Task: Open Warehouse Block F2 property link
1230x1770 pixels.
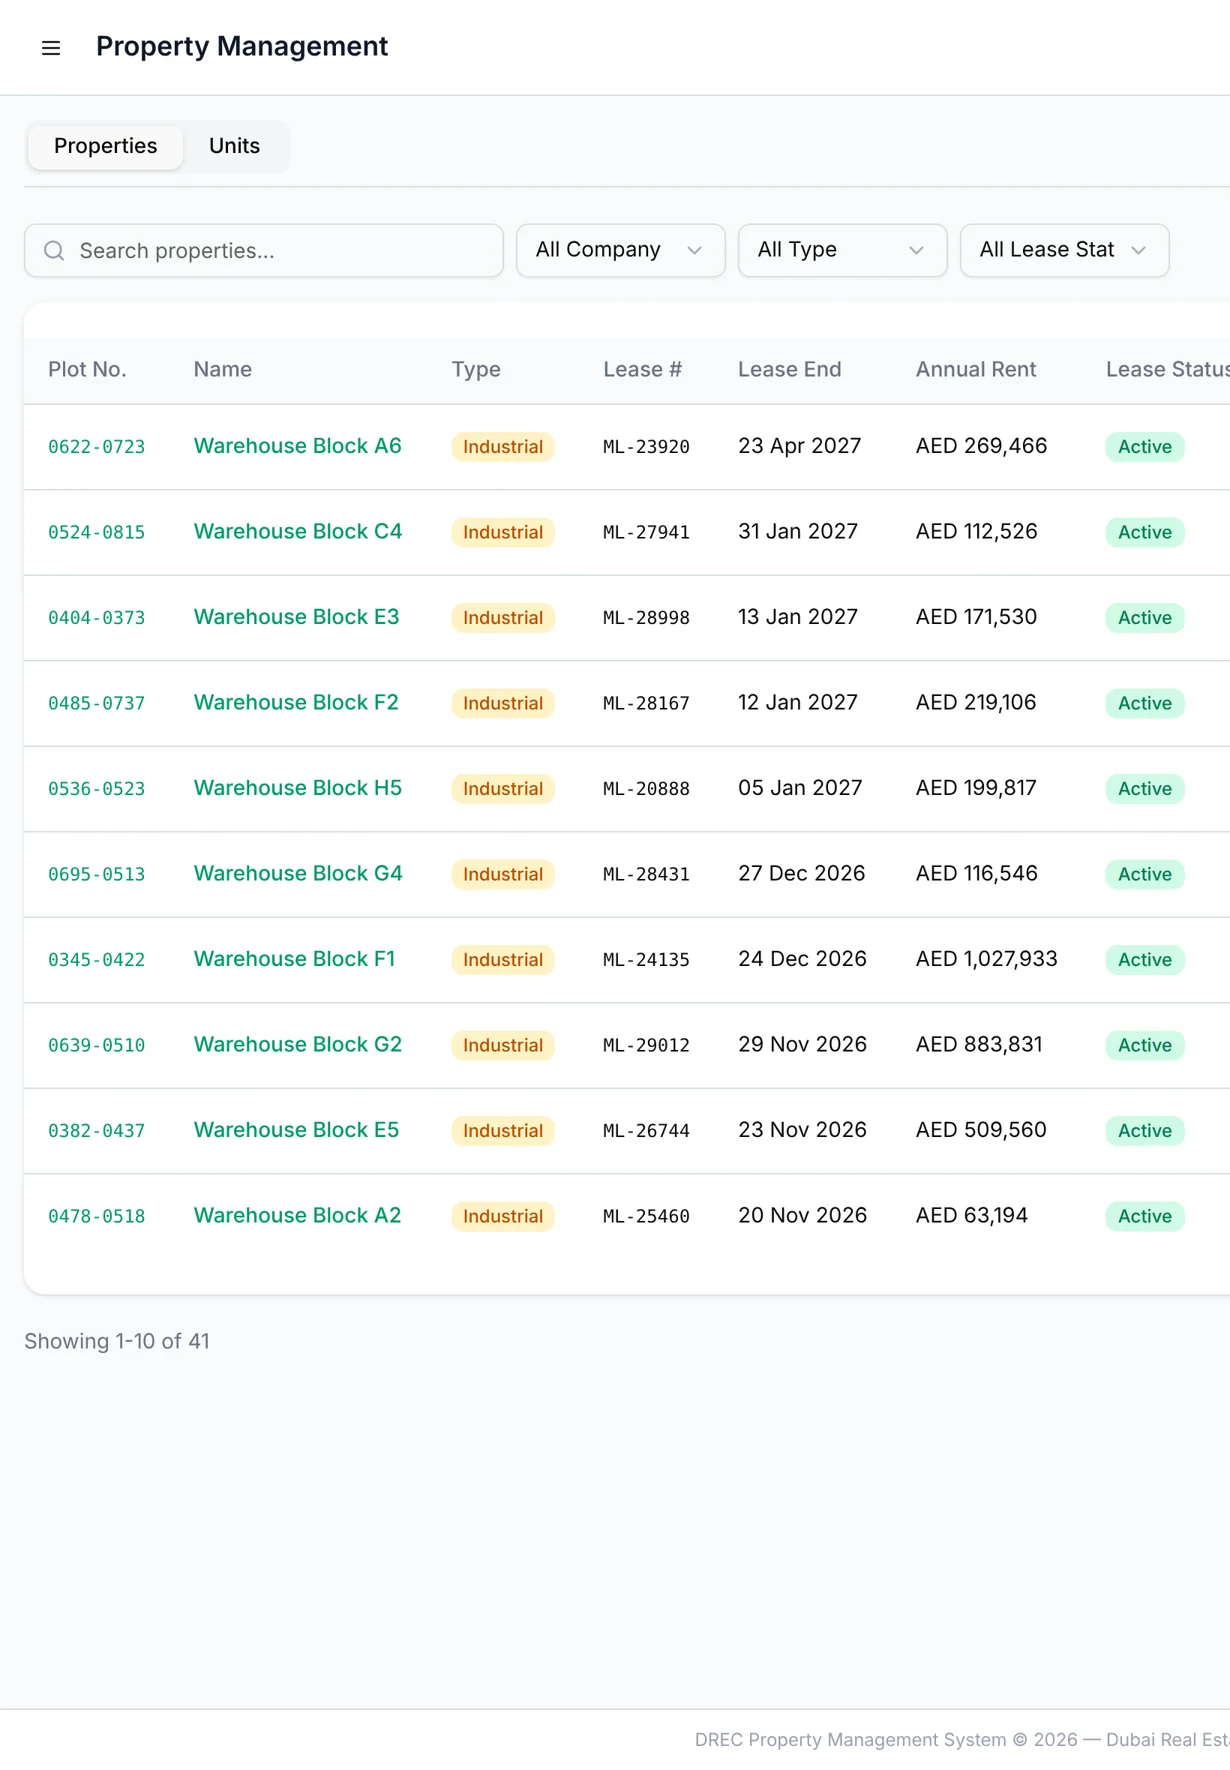Action: [296, 702]
